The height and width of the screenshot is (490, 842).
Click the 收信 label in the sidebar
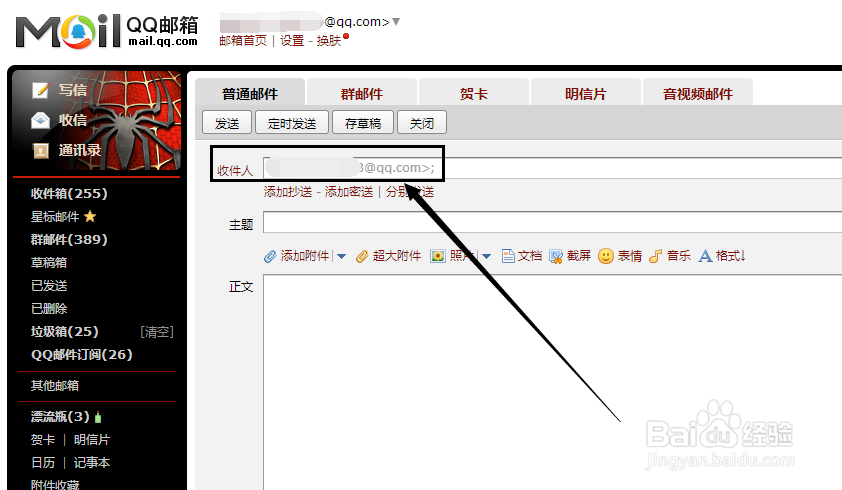pos(73,120)
